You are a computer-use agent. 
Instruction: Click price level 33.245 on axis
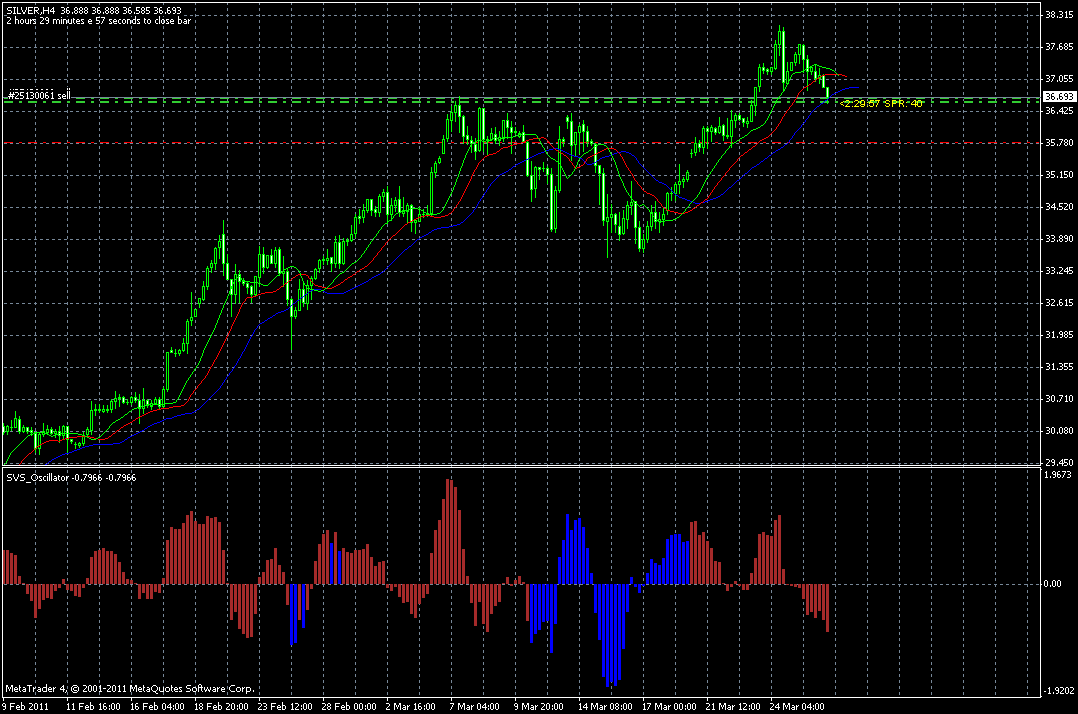click(1059, 271)
